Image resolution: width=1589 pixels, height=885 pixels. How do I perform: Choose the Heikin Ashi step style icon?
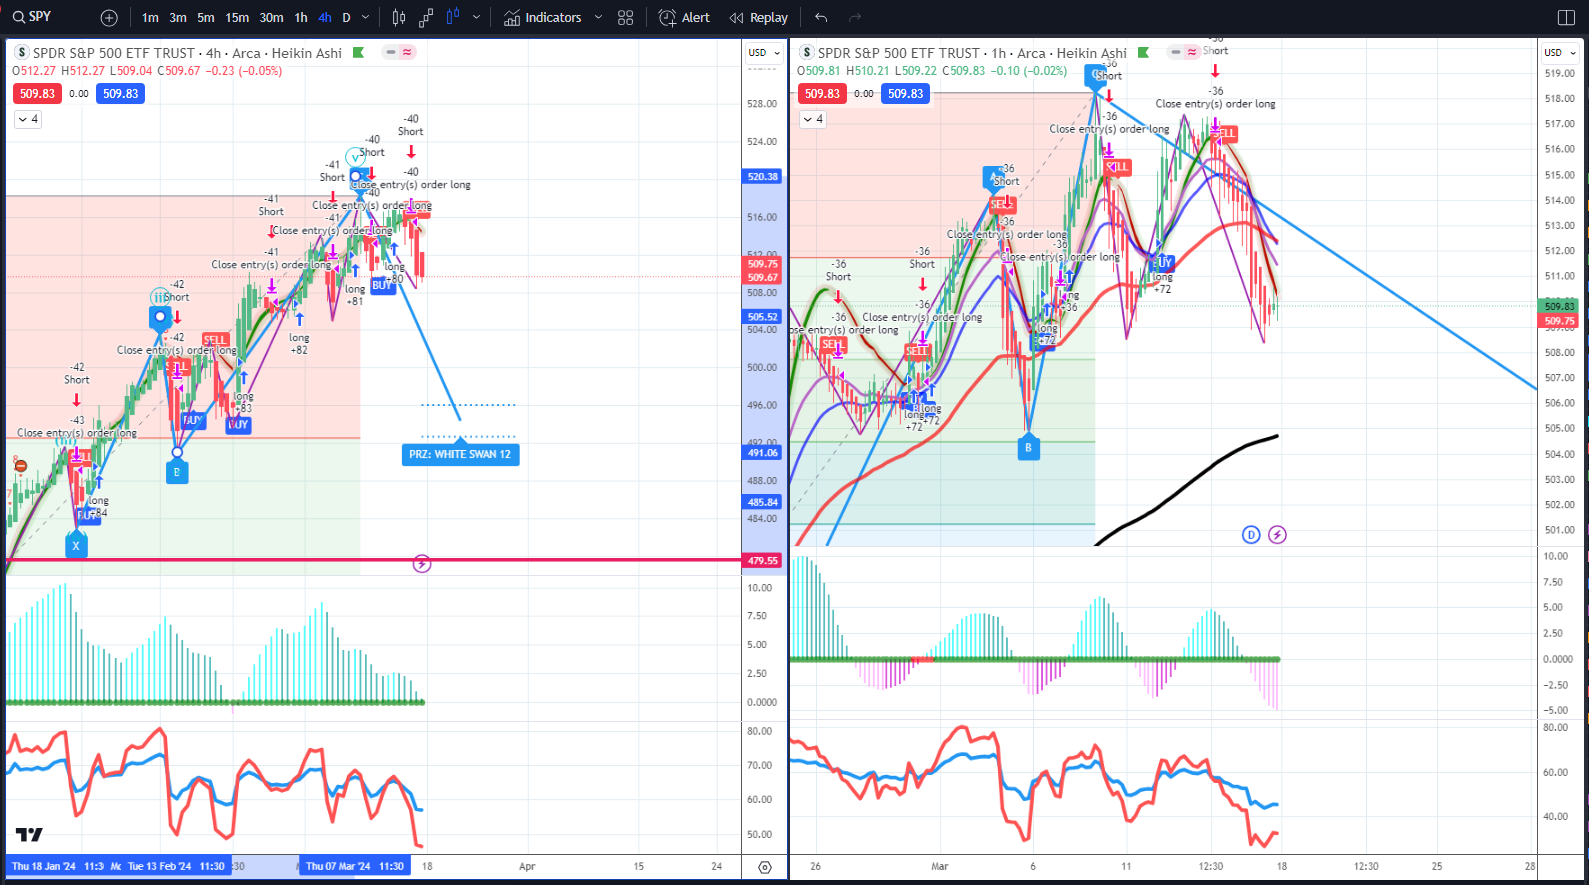tap(426, 18)
